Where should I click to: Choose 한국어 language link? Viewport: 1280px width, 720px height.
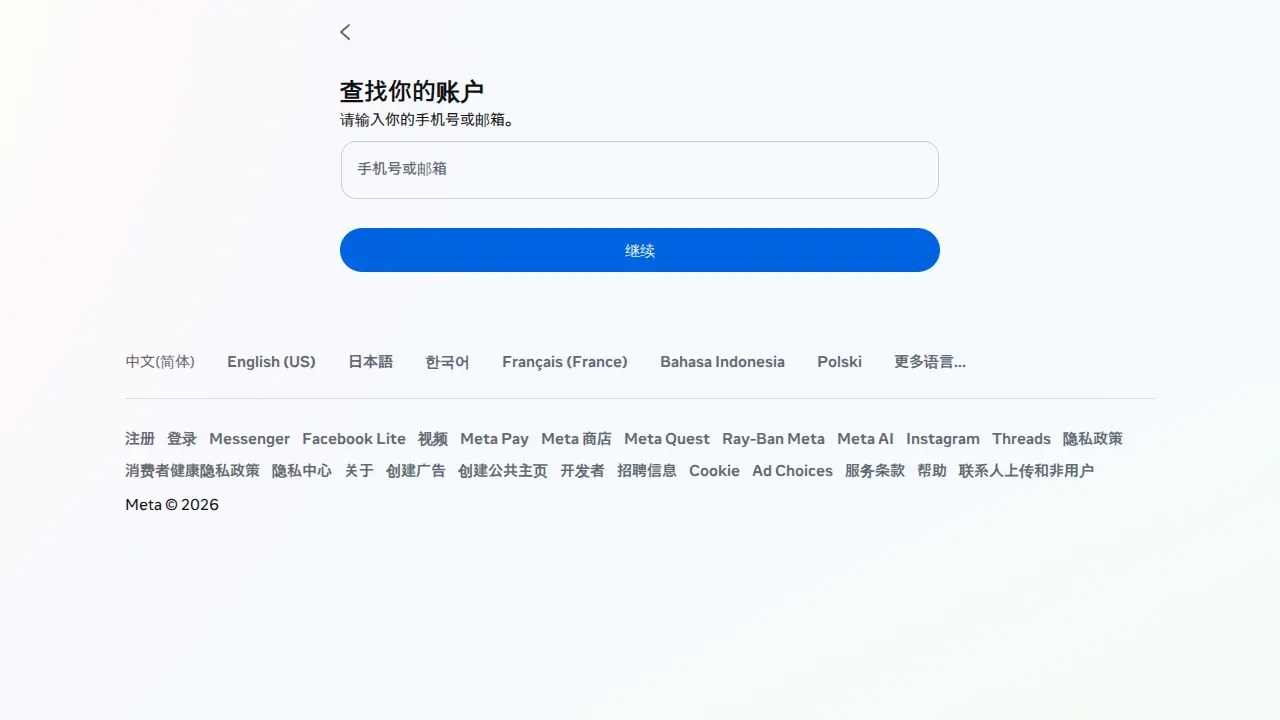[447, 362]
